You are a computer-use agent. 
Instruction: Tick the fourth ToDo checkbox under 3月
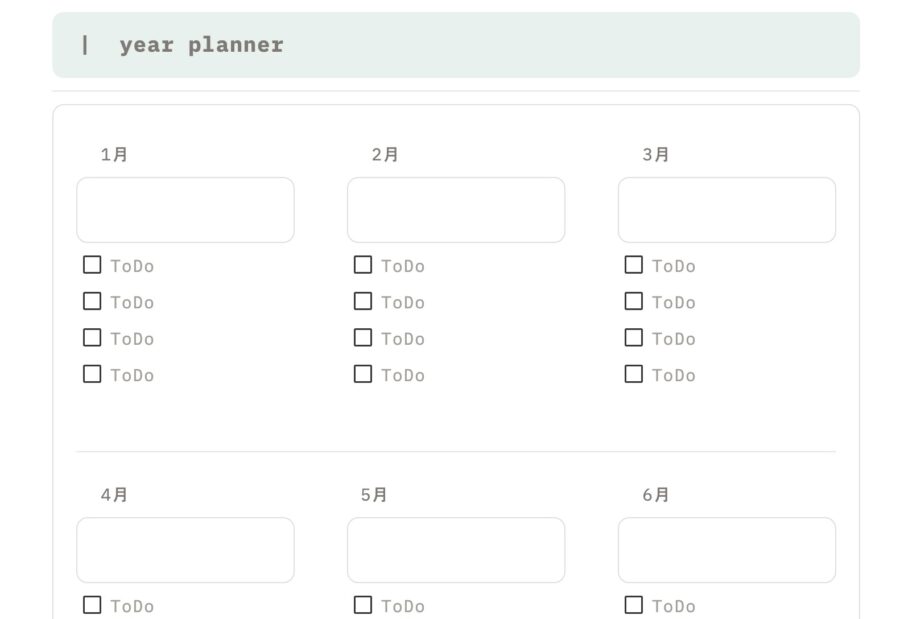634,374
